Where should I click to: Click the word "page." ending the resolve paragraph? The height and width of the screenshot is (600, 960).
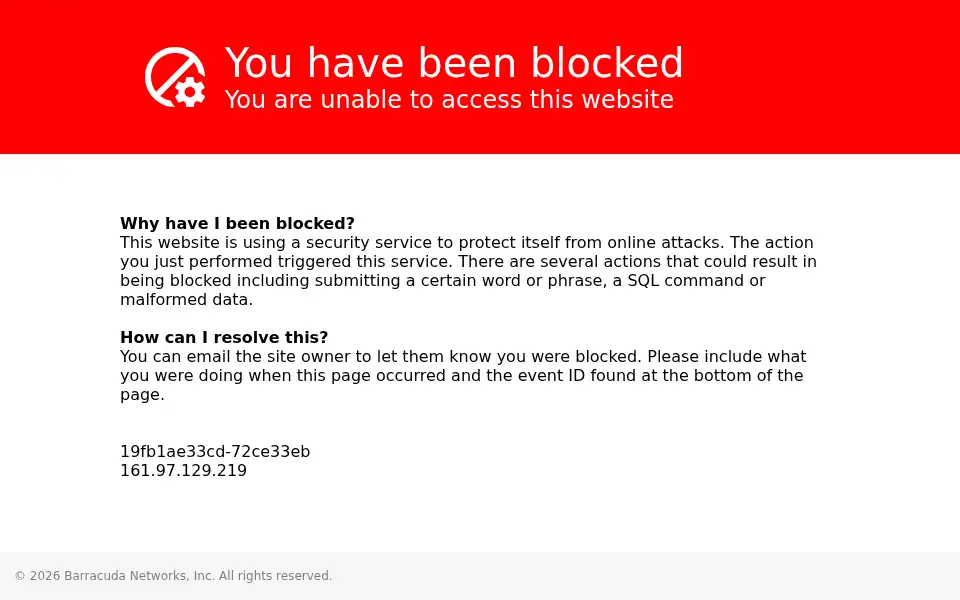143,395
